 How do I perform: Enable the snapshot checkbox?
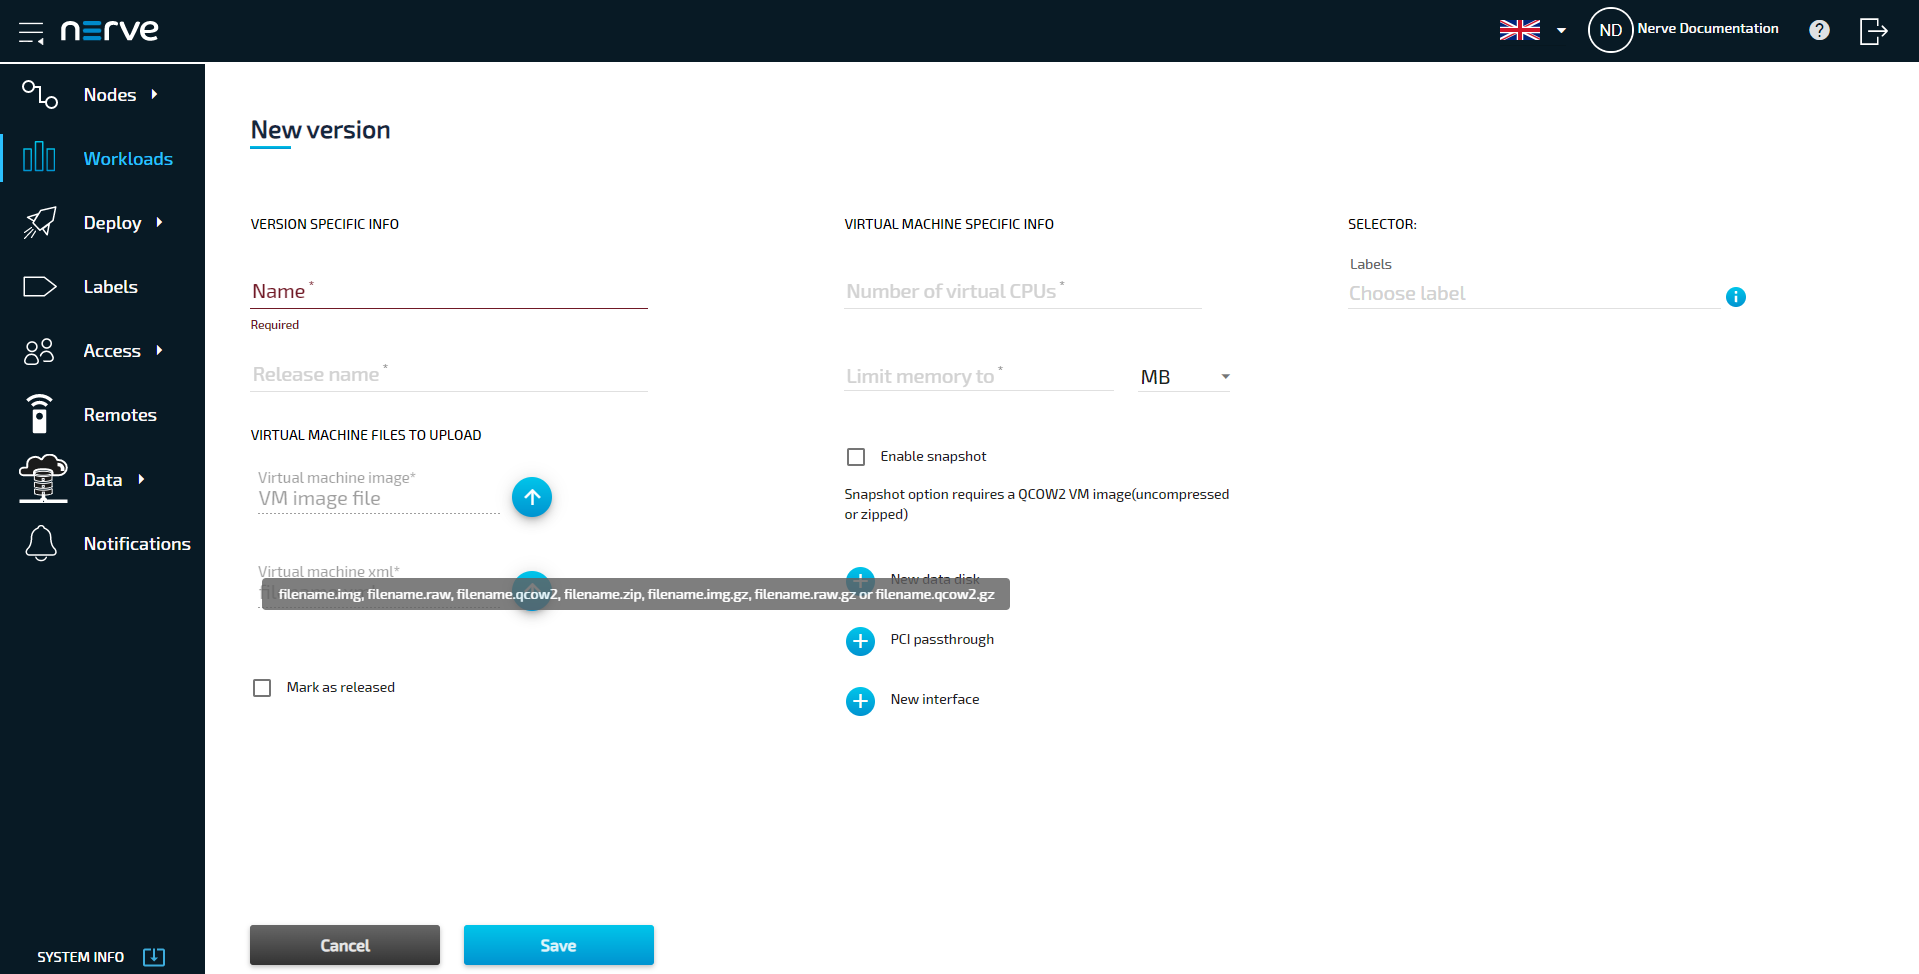pyautogui.click(x=856, y=457)
